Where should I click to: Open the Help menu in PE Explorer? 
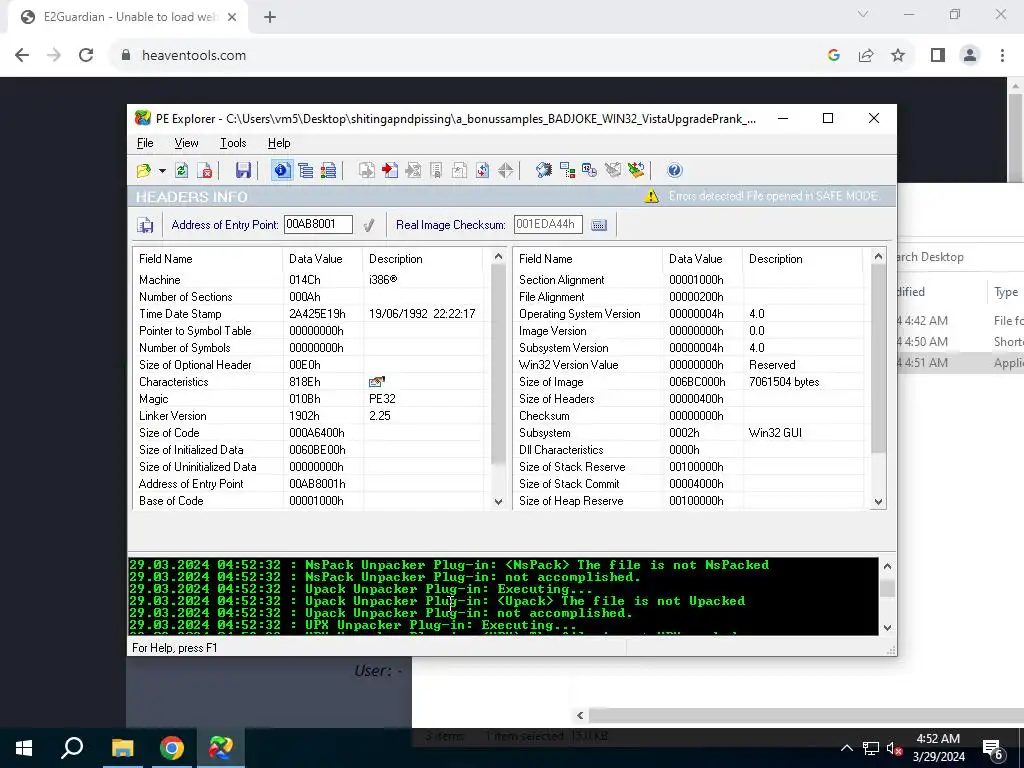279,143
